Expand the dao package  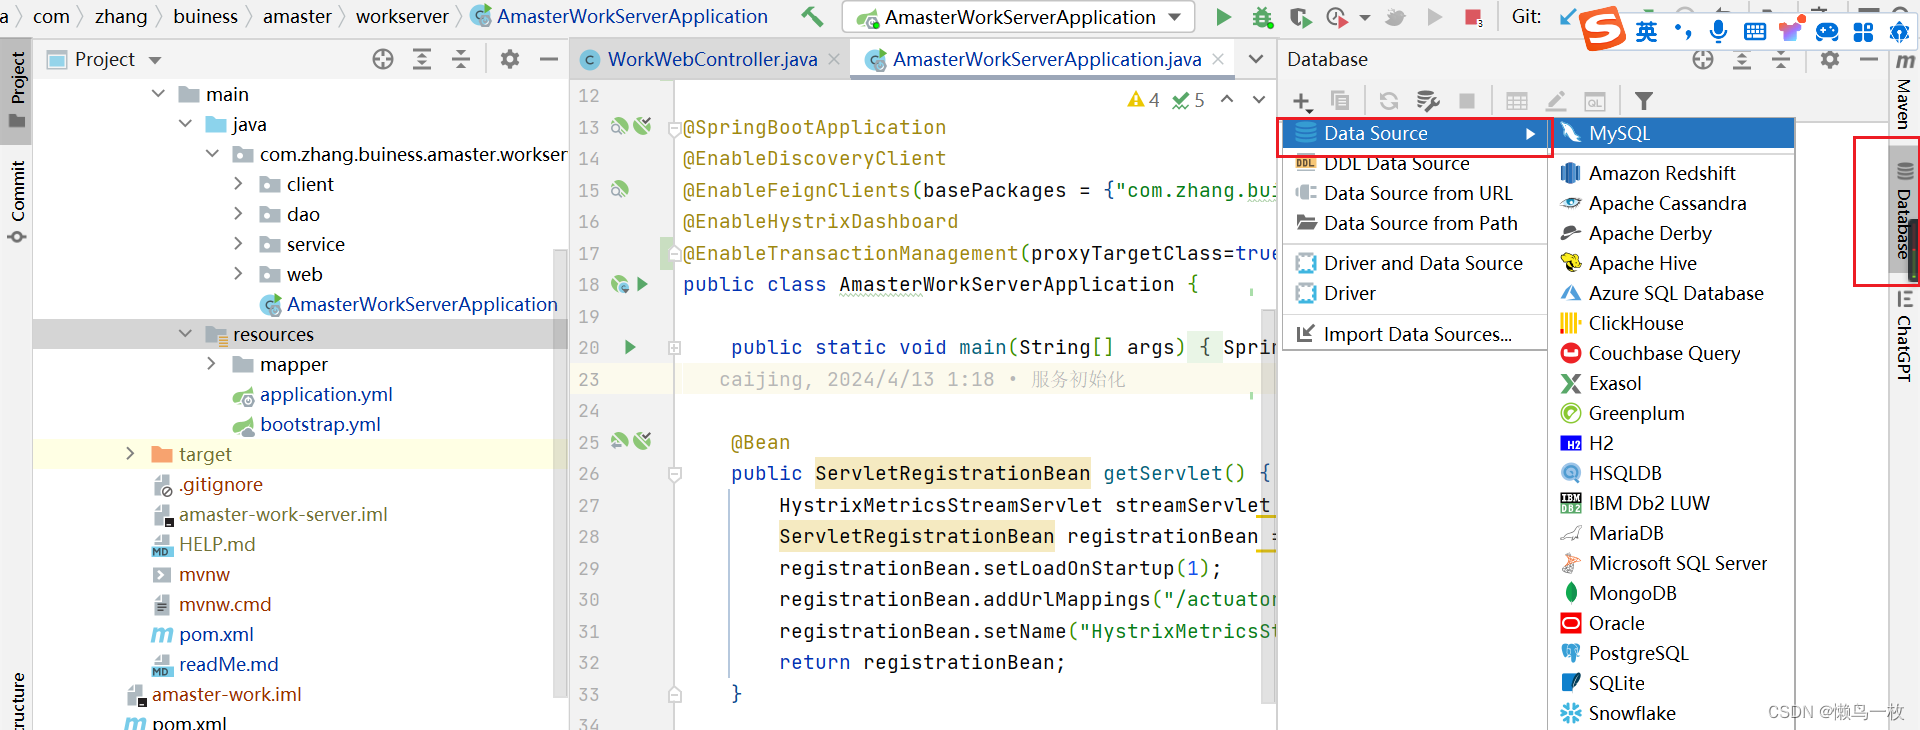pyautogui.click(x=238, y=214)
